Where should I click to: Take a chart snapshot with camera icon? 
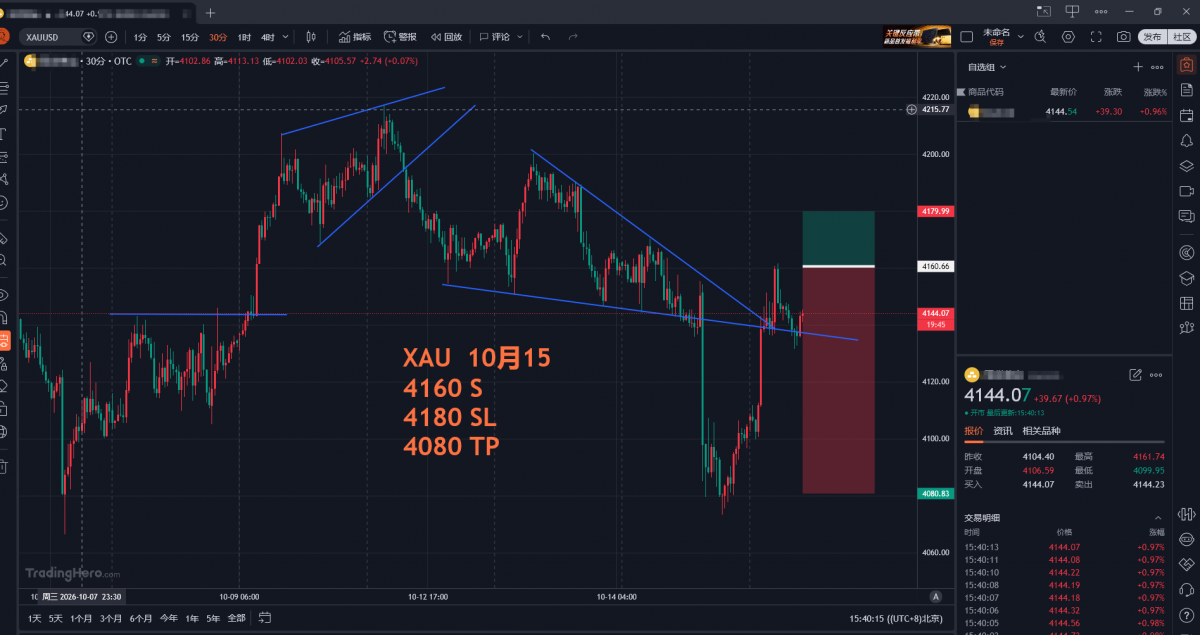(x=1123, y=37)
